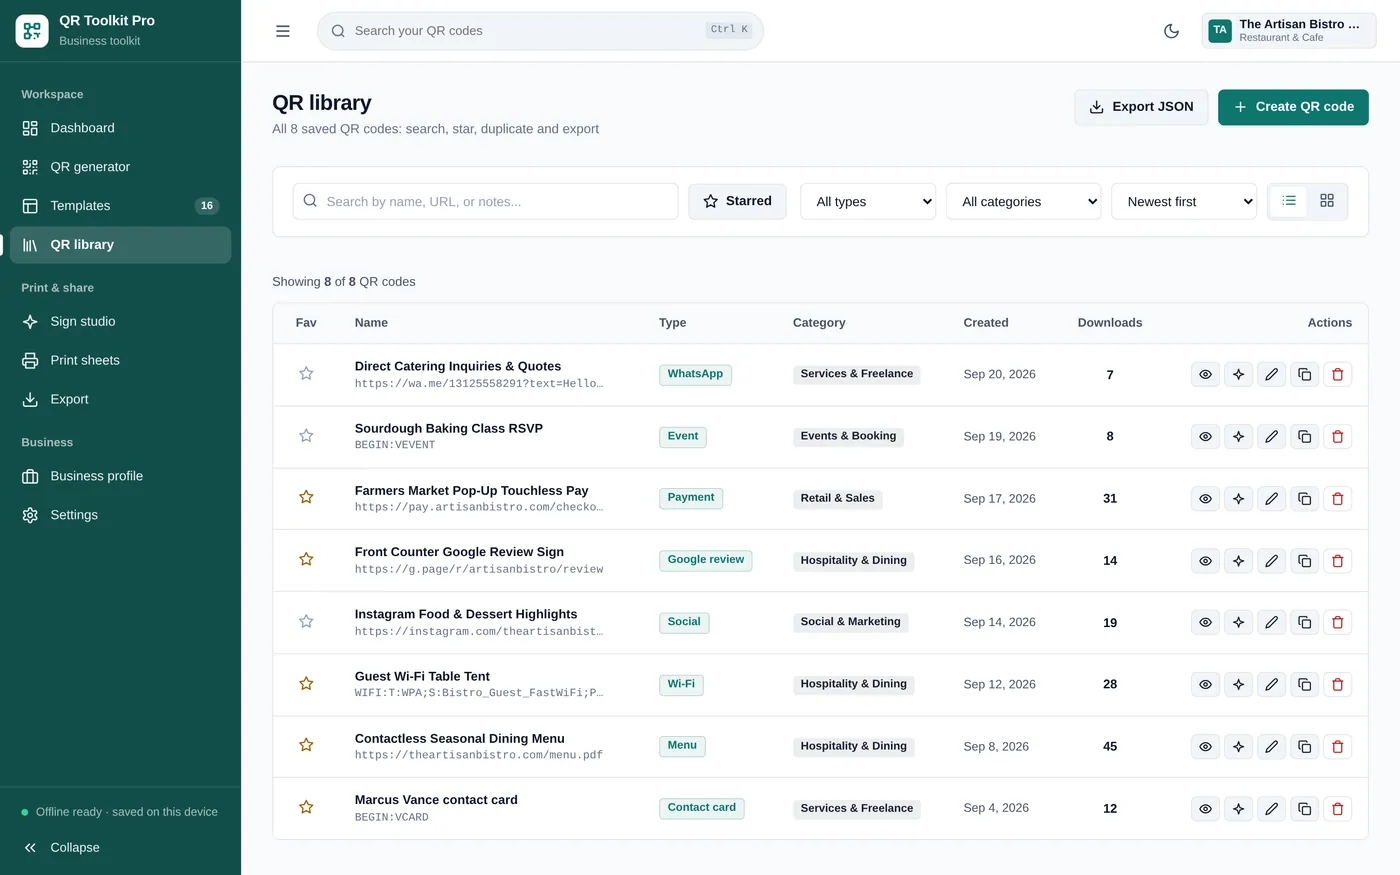This screenshot has width=1400, height=875.
Task: Unstar the Farmers Market Pop-Up Touchless Pay row
Action: (306, 498)
